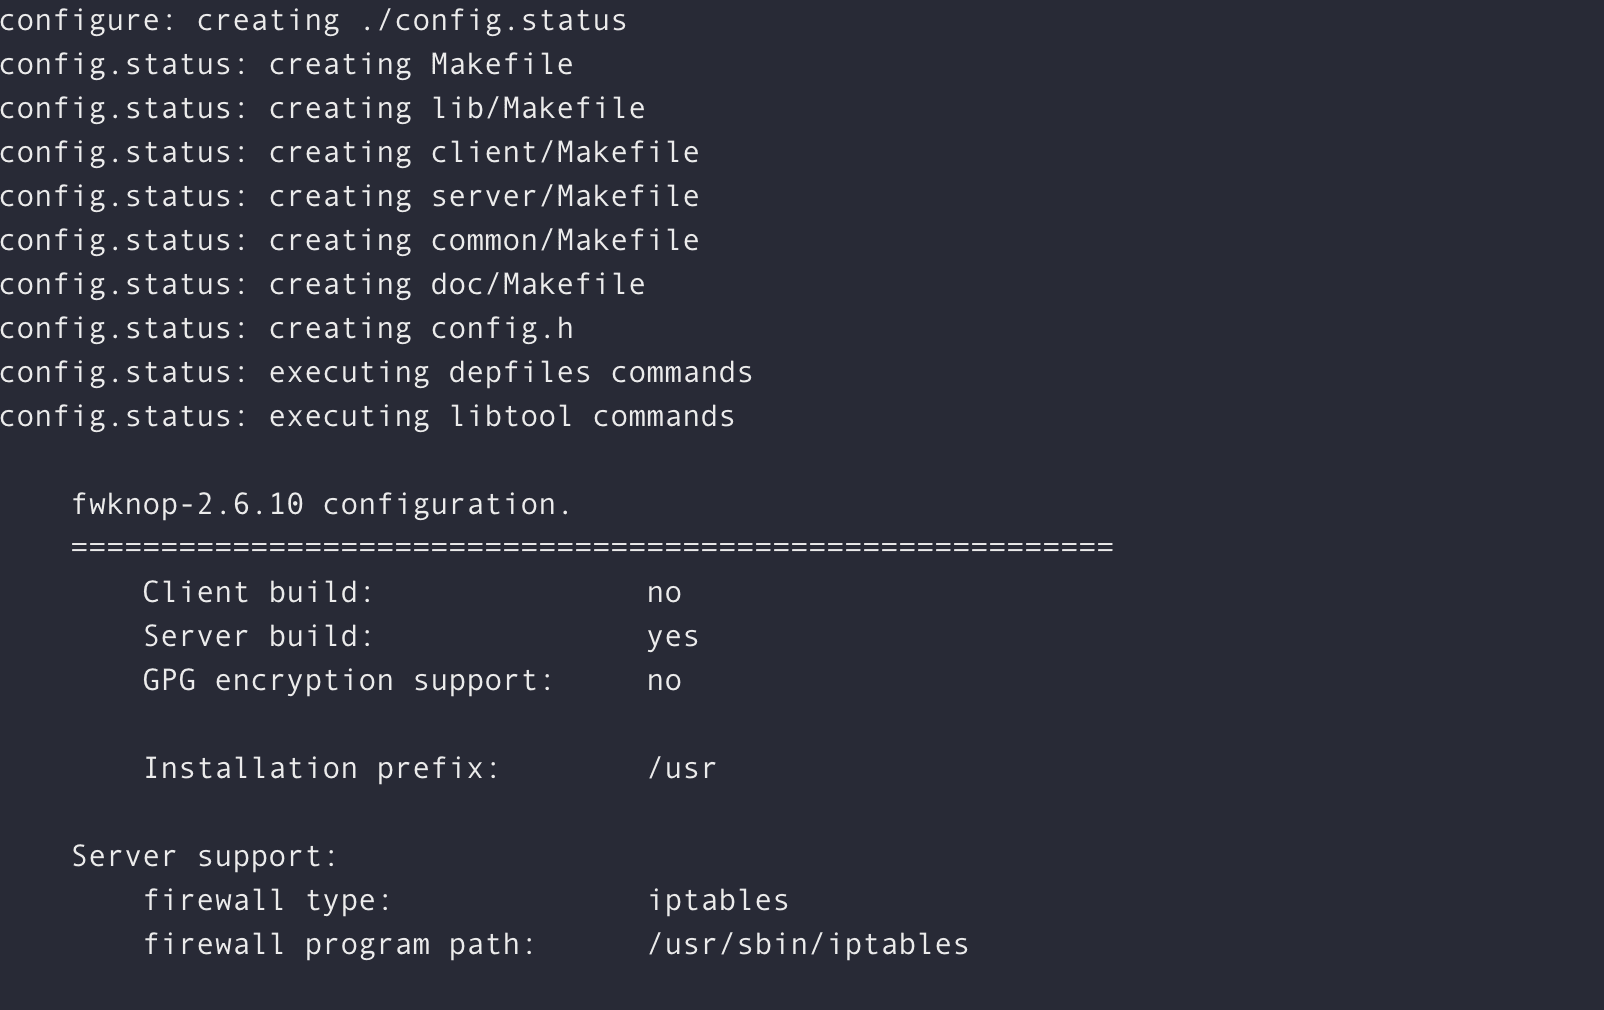
Task: Click the 'doc/Makefile' path
Action: click(538, 284)
